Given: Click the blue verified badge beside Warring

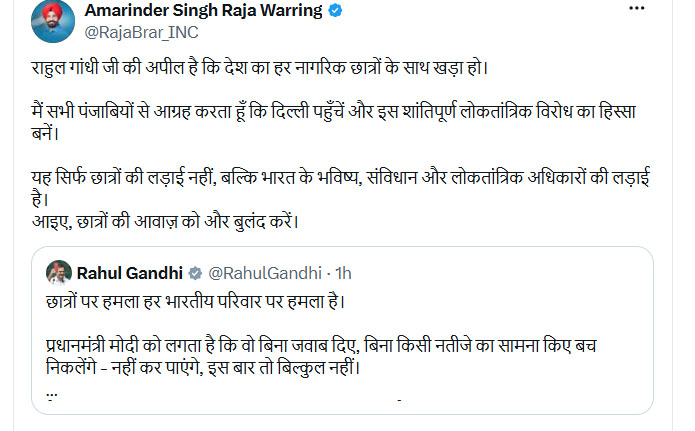Looking at the screenshot, I should click(x=335, y=10).
